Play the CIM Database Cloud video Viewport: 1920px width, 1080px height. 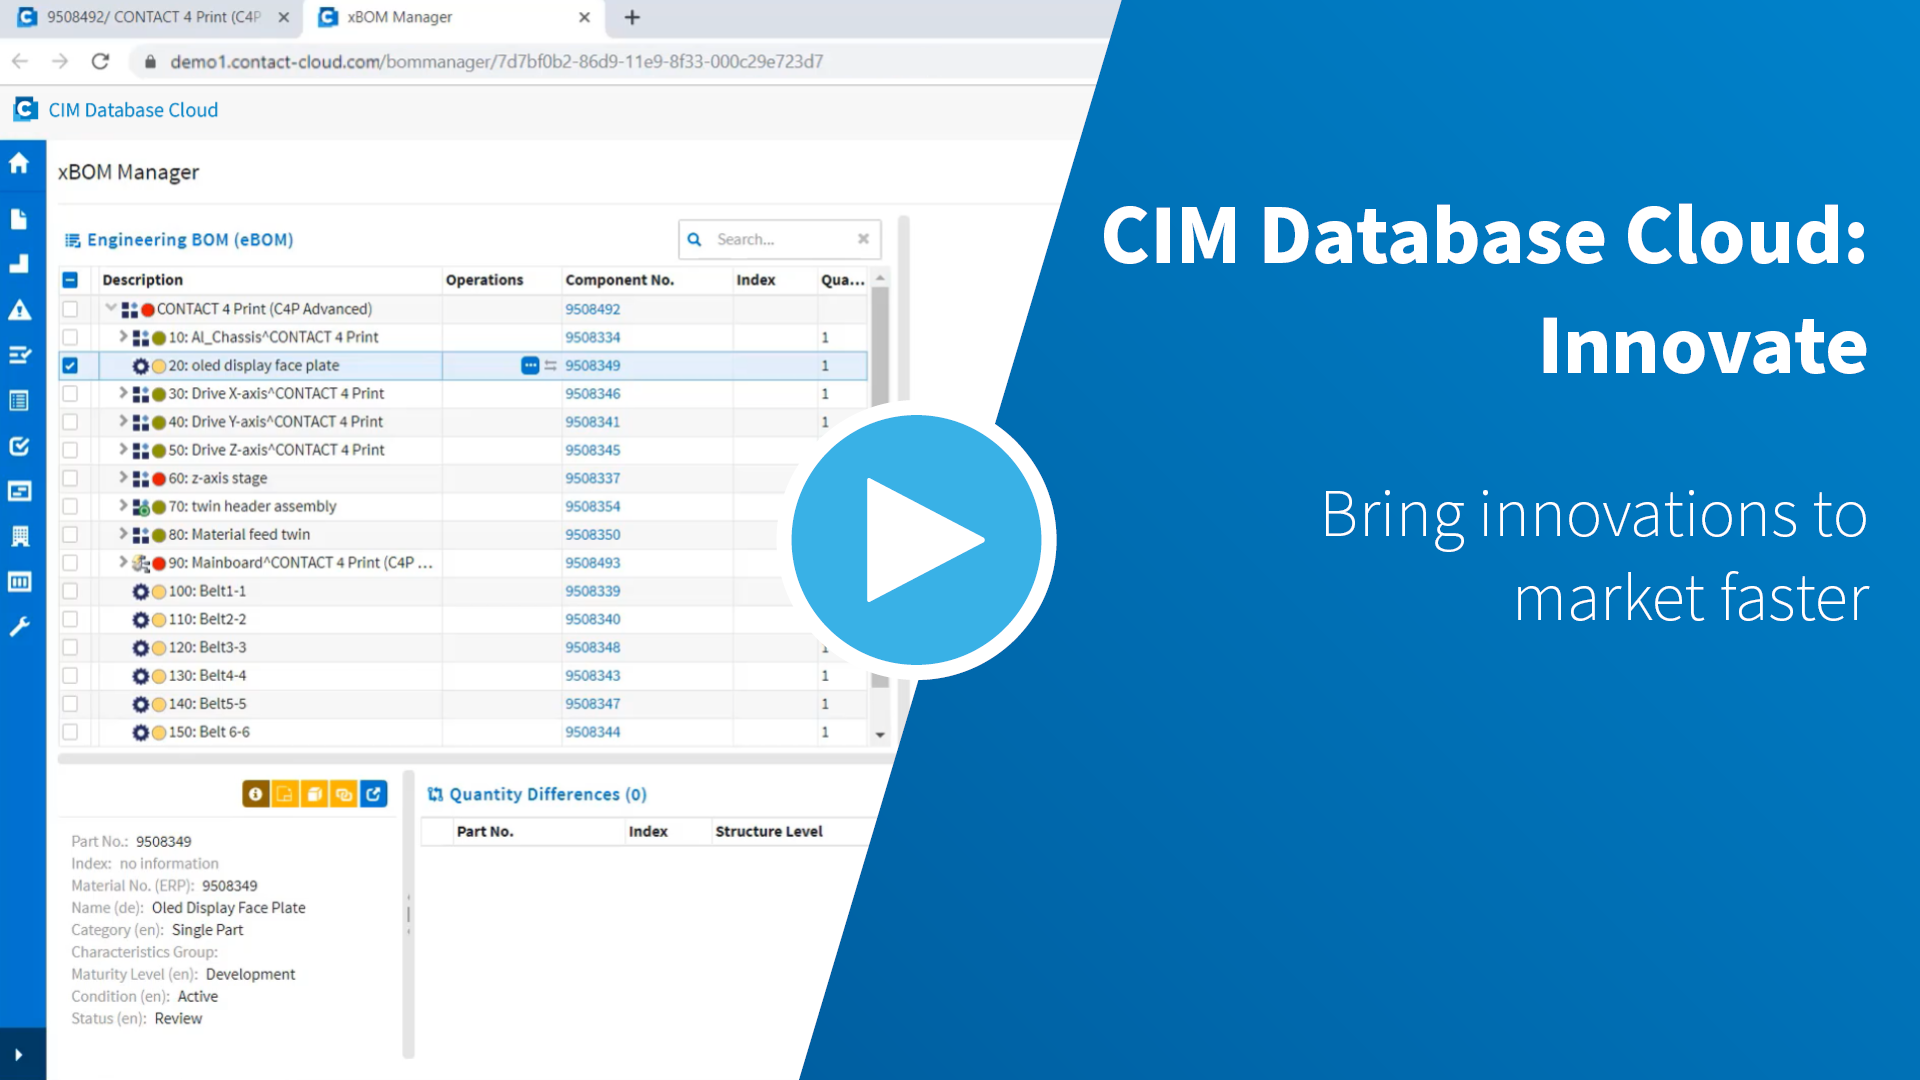[917, 540]
